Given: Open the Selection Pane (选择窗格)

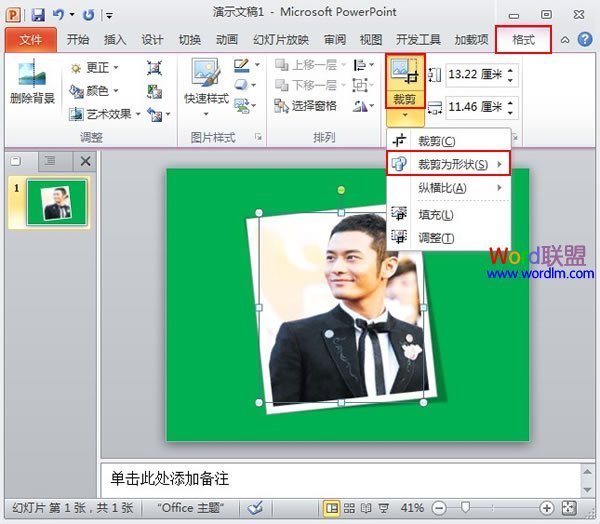Looking at the screenshot, I should coord(306,105).
